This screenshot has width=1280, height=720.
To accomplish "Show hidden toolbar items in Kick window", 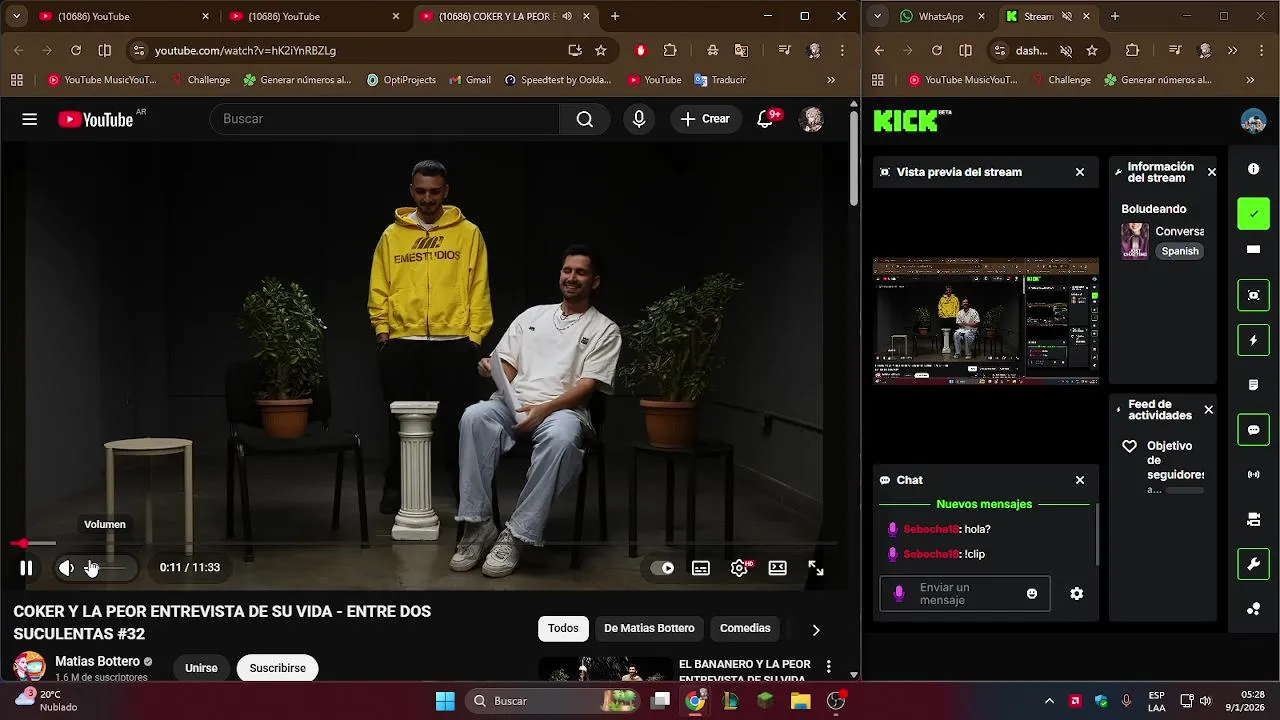I will [1232, 50].
